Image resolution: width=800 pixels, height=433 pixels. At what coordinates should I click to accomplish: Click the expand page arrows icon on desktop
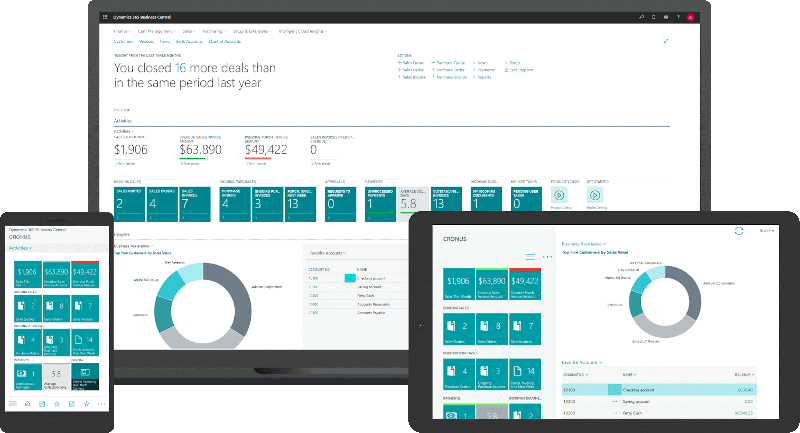click(x=667, y=41)
